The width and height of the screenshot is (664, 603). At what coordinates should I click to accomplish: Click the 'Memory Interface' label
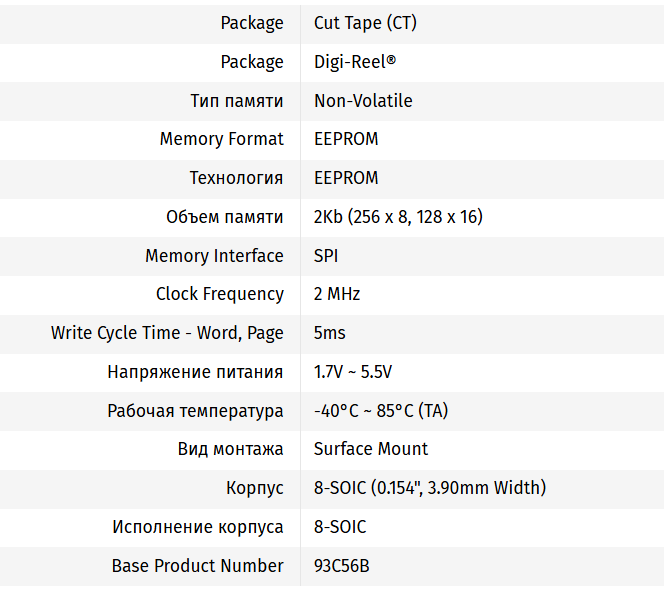tap(214, 256)
